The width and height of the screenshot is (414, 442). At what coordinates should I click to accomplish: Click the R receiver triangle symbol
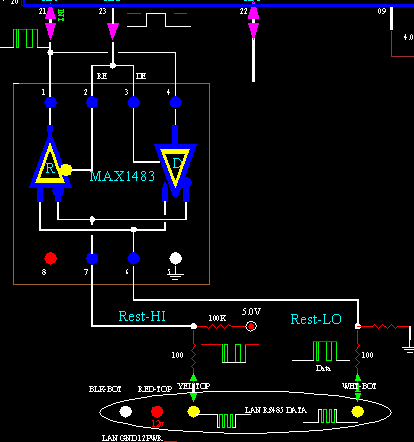click(50, 163)
